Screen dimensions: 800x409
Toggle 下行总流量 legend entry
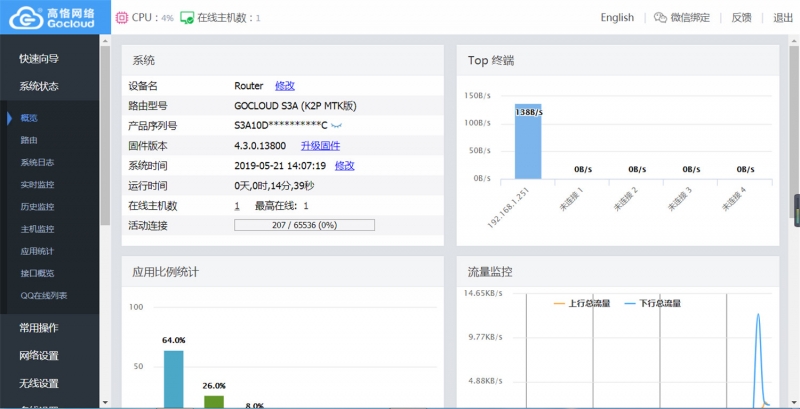pyautogui.click(x=653, y=303)
